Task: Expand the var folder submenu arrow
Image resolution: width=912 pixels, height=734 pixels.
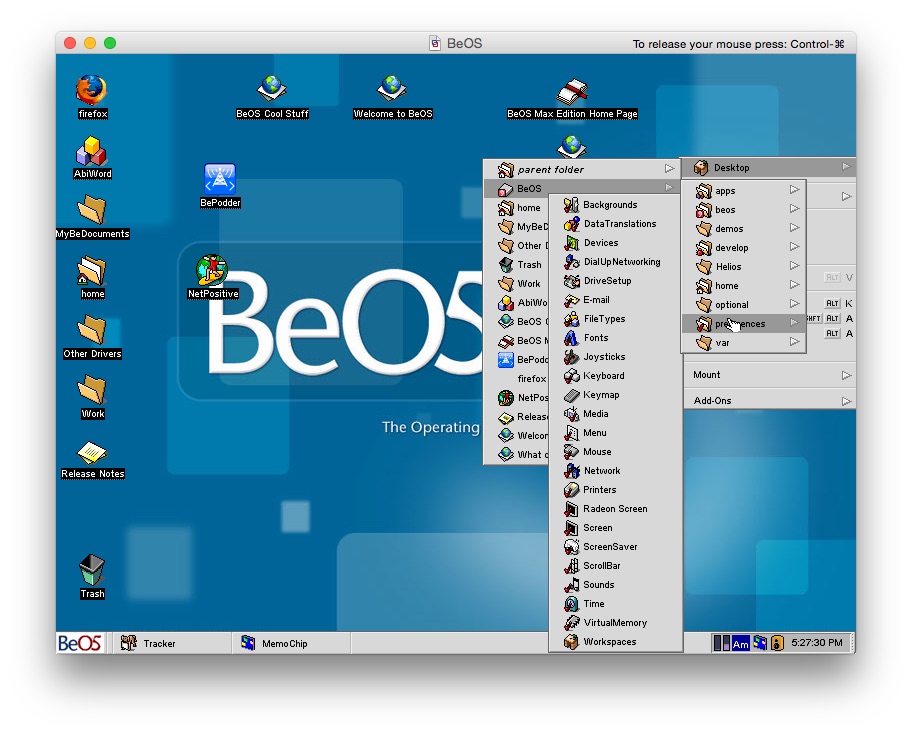Action: (x=795, y=342)
